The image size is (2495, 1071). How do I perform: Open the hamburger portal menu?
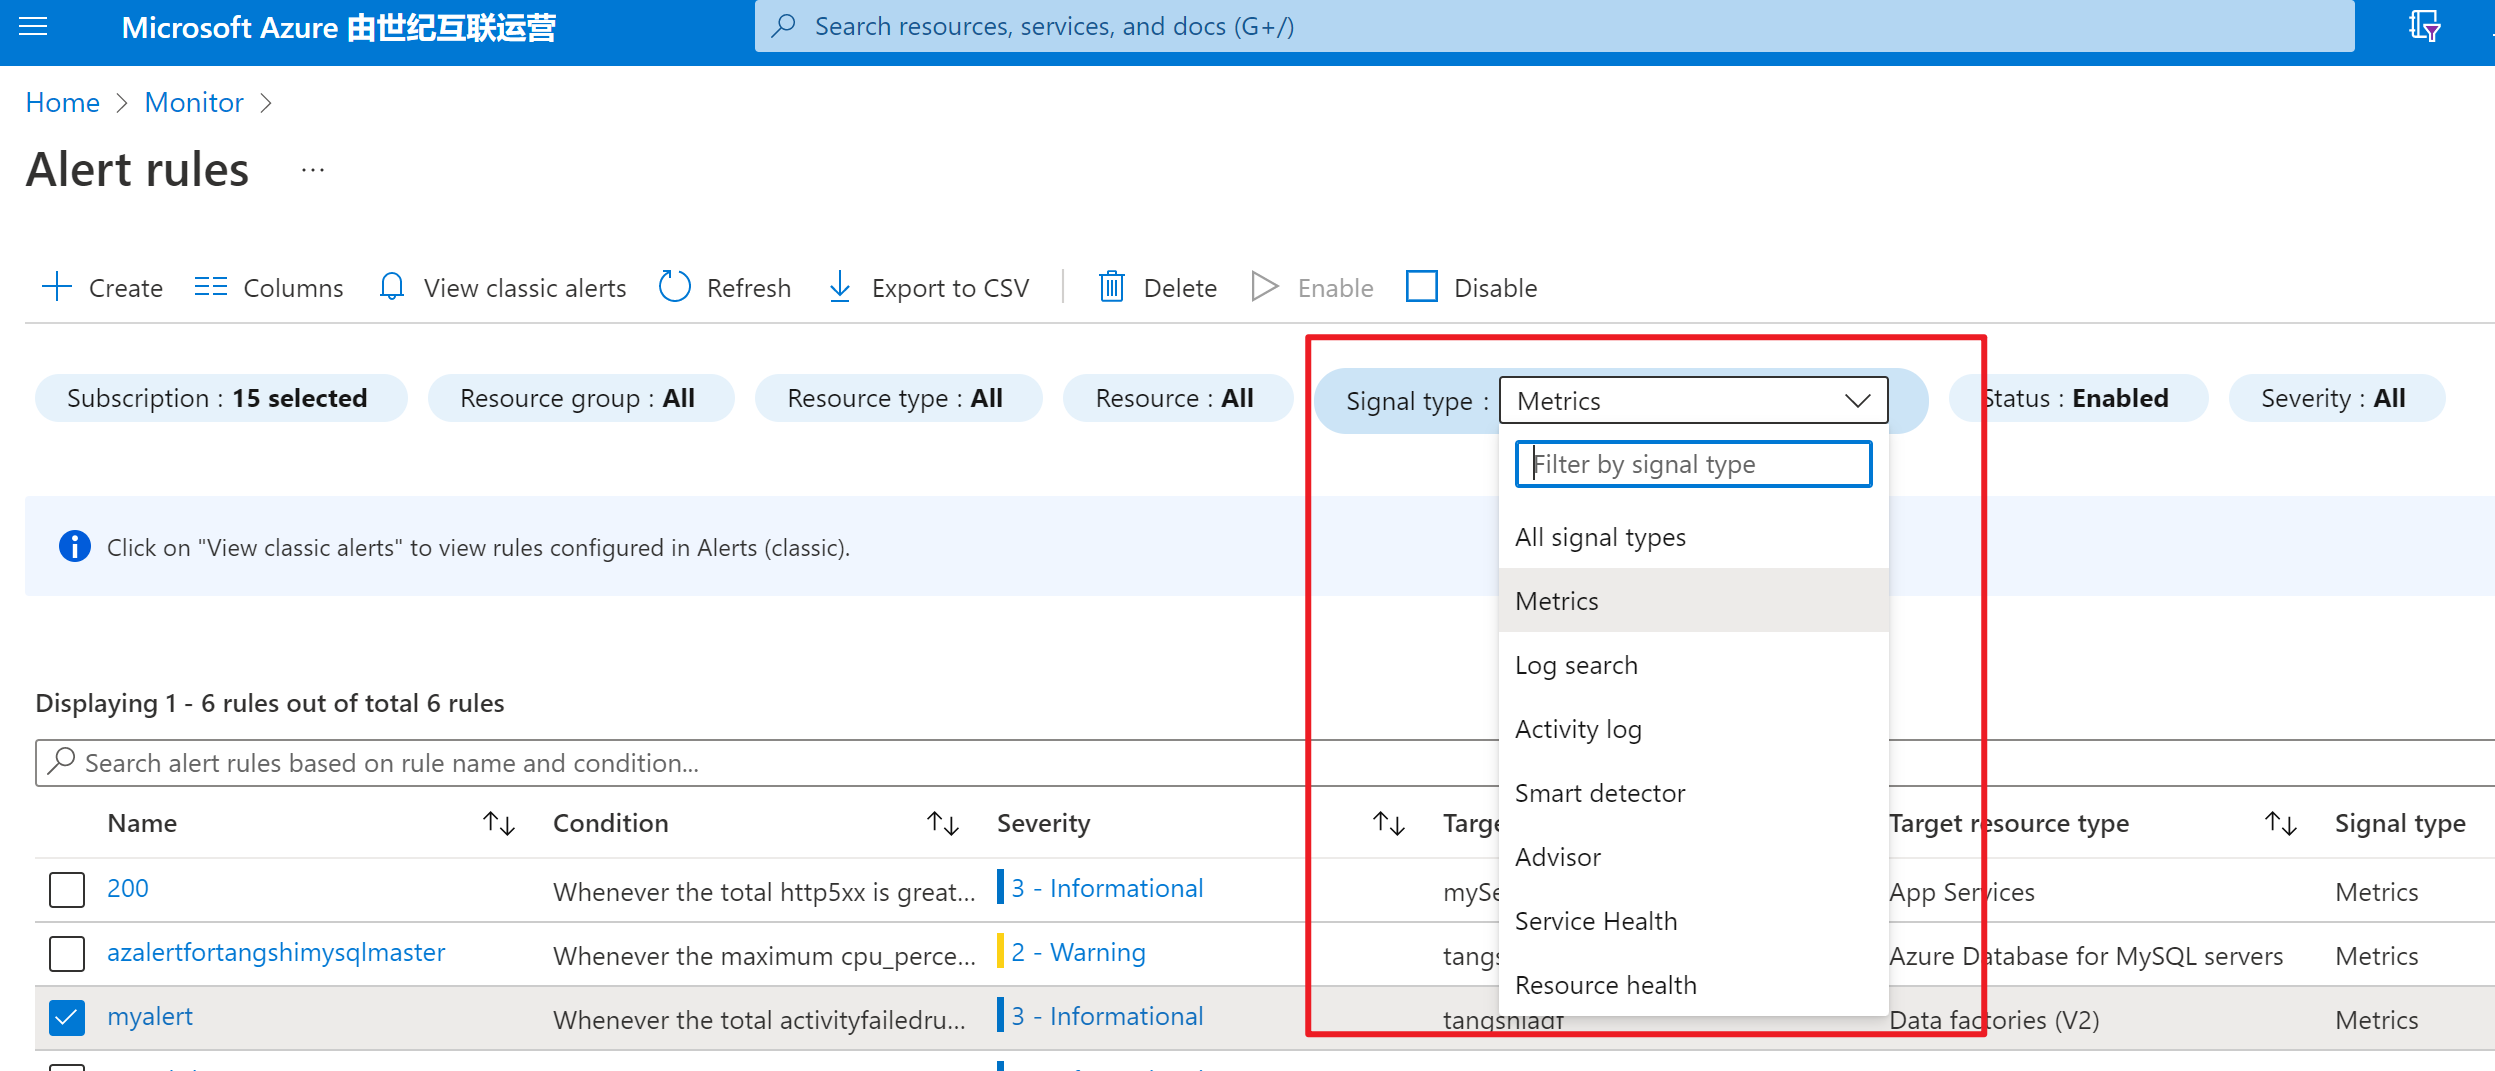click(x=33, y=27)
